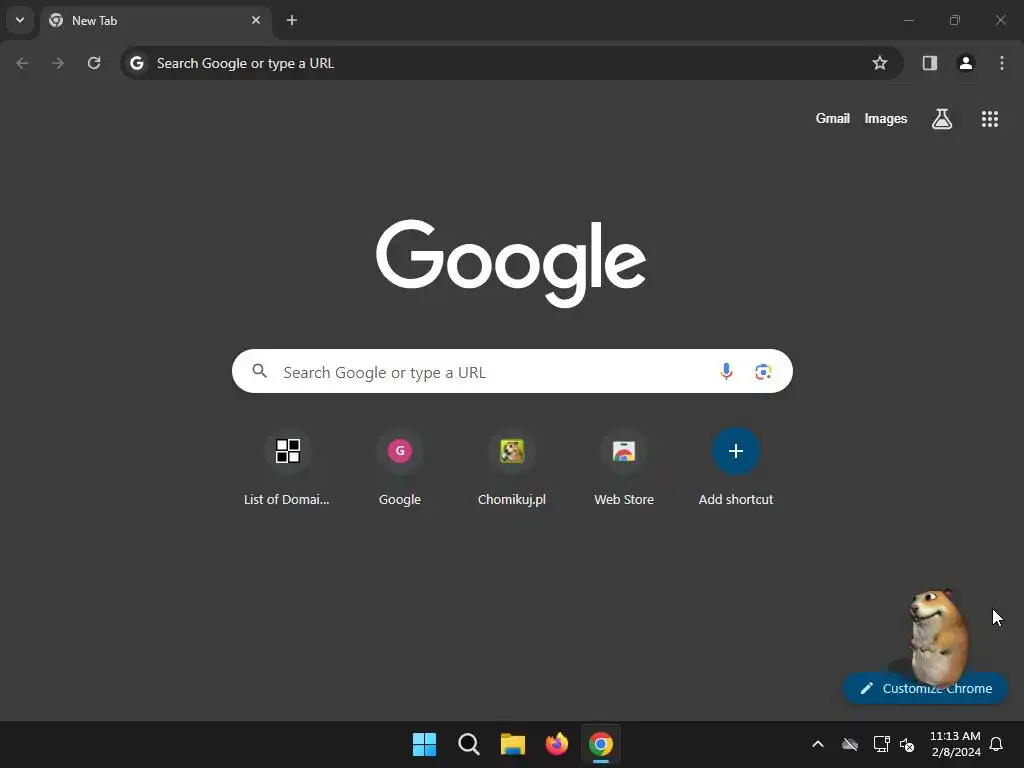Viewport: 1024px width, 768px height.
Task: Bookmark this tab with star icon
Action: click(x=880, y=63)
